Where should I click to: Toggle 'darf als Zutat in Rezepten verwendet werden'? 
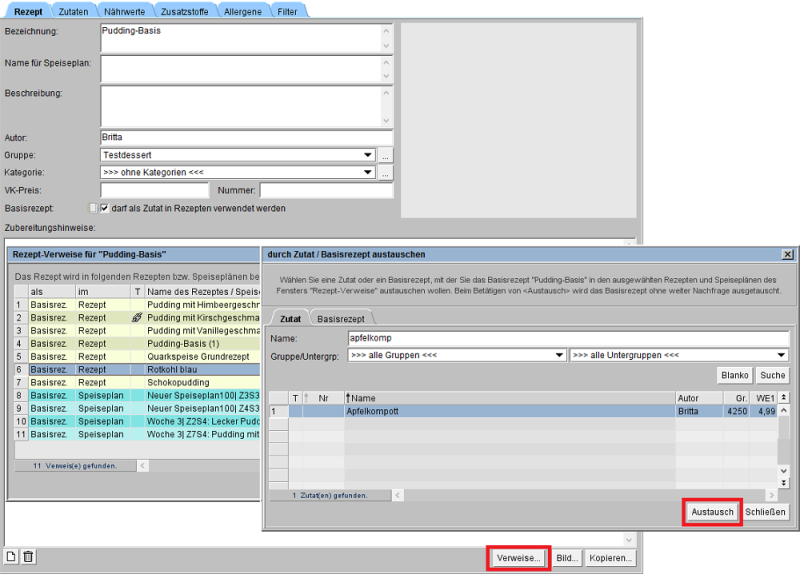point(104,208)
